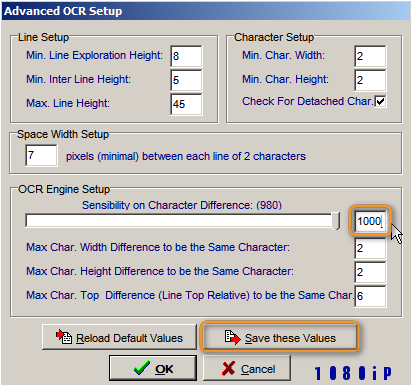Click the Min. Inter Line Height field
Image resolution: width=411 pixels, height=385 pixels.
pos(186,80)
